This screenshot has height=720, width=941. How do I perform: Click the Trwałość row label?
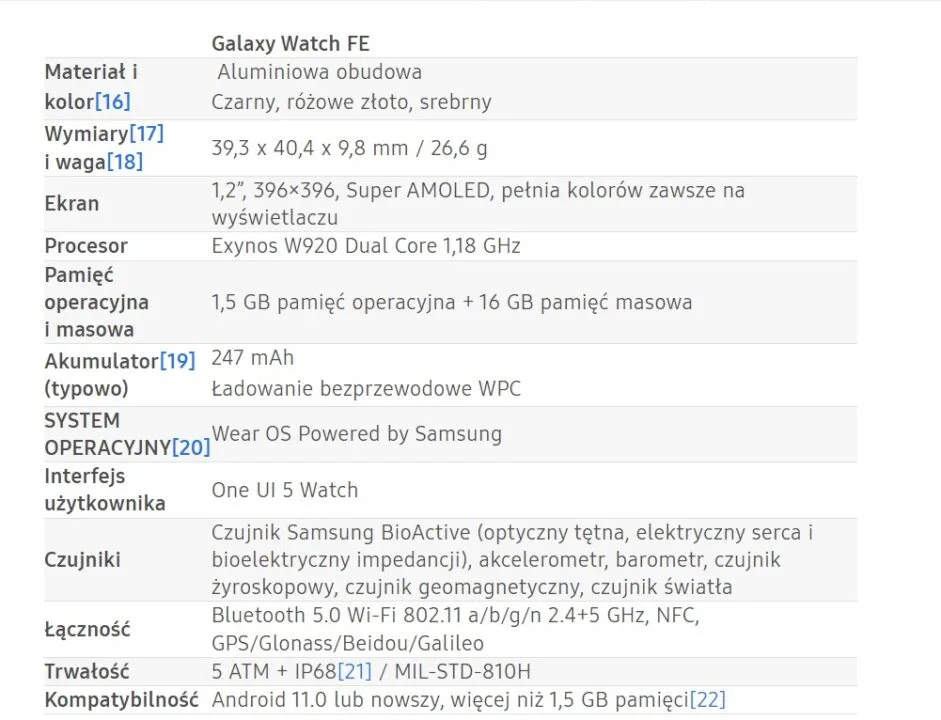coord(87,670)
